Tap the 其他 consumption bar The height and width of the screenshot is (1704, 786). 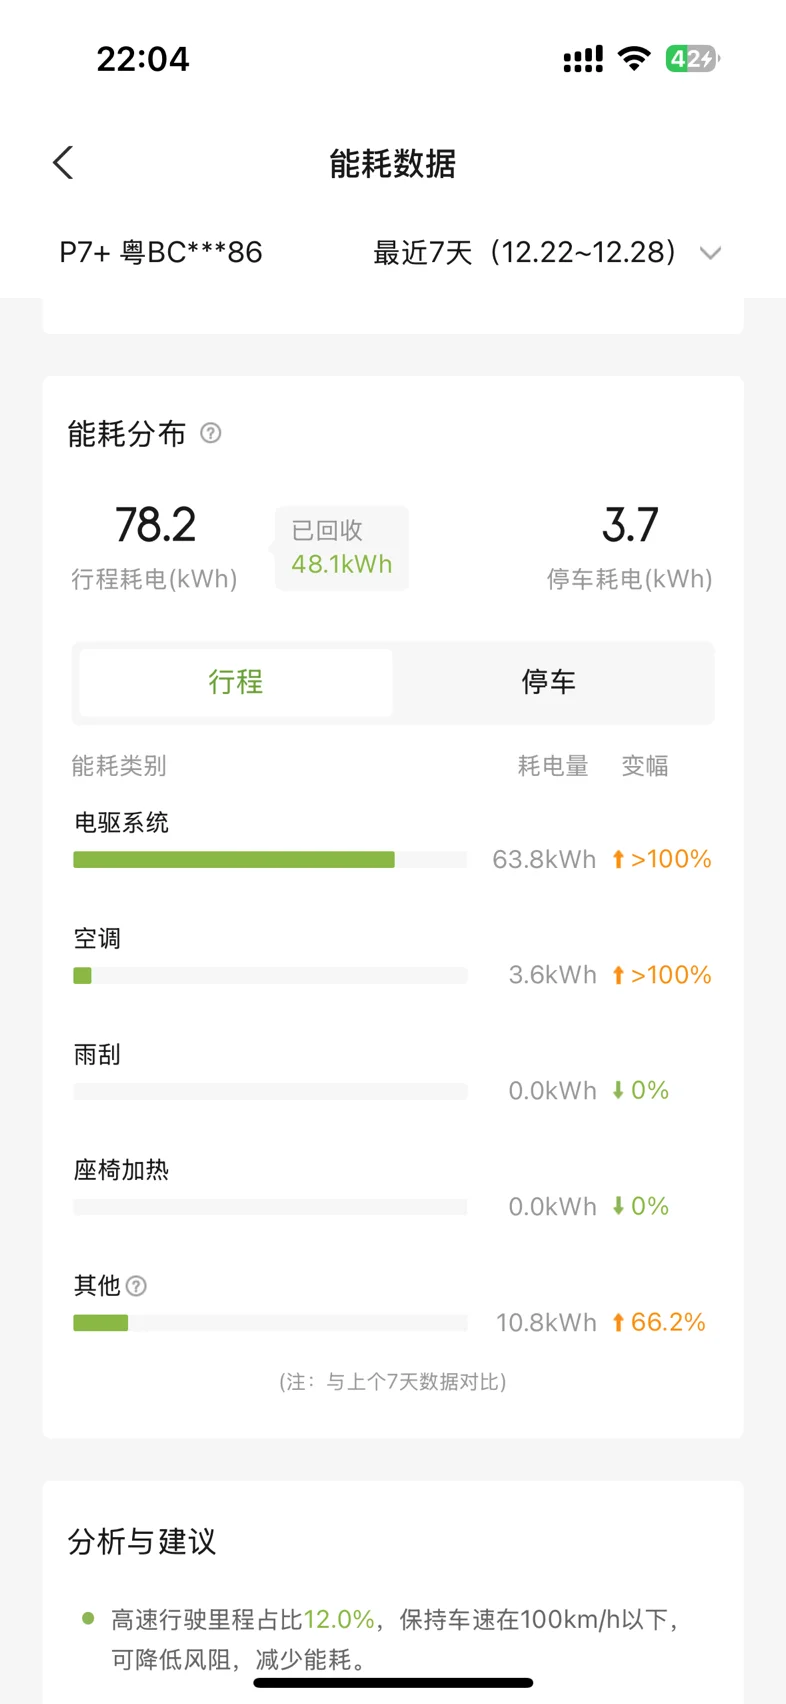[270, 1322]
